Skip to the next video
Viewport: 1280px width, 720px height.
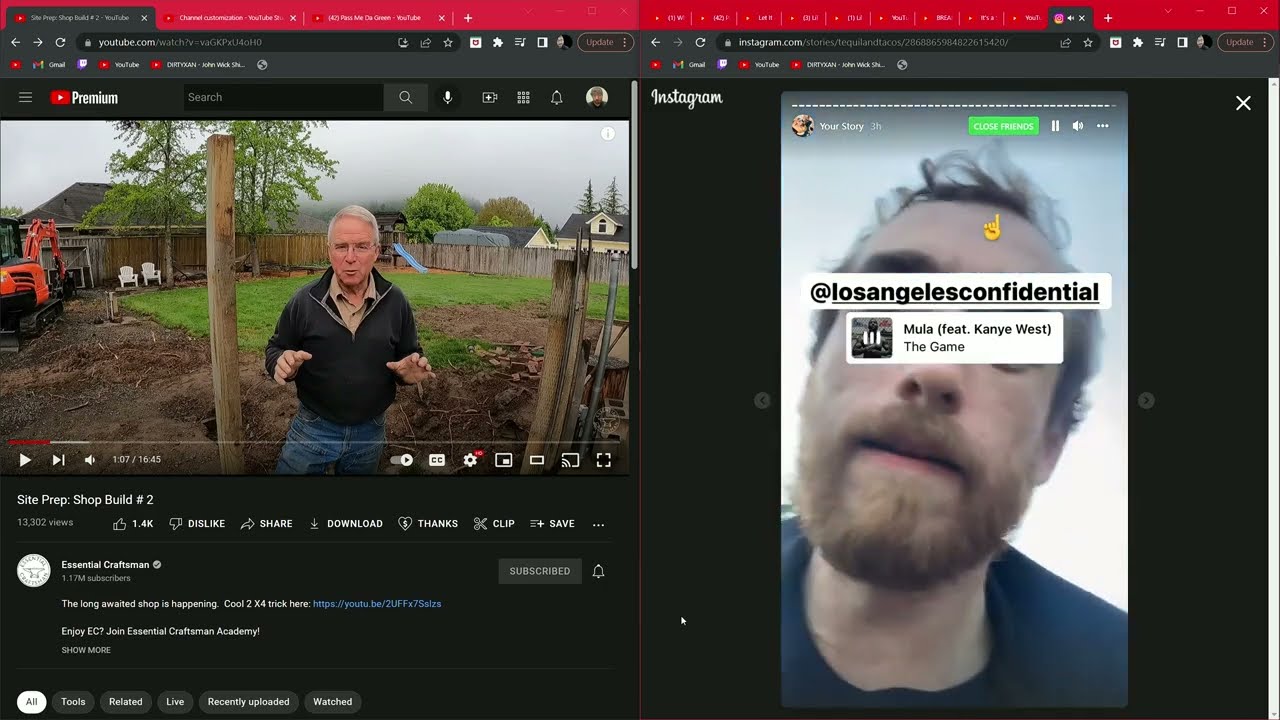click(x=58, y=460)
